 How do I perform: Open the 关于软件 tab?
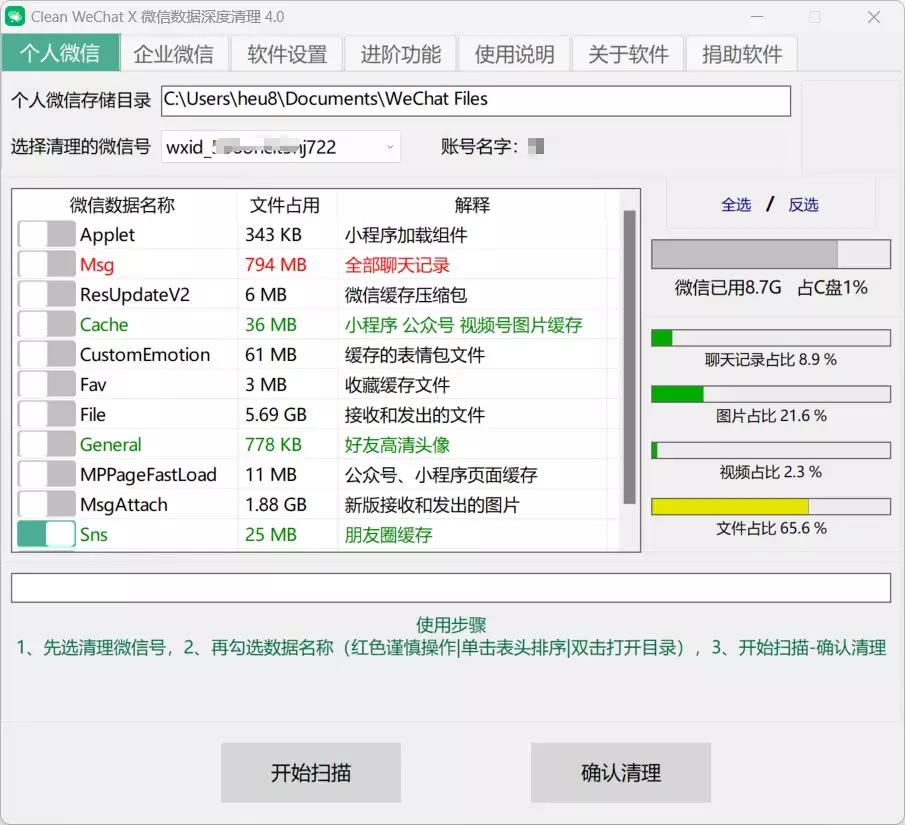(x=628, y=54)
